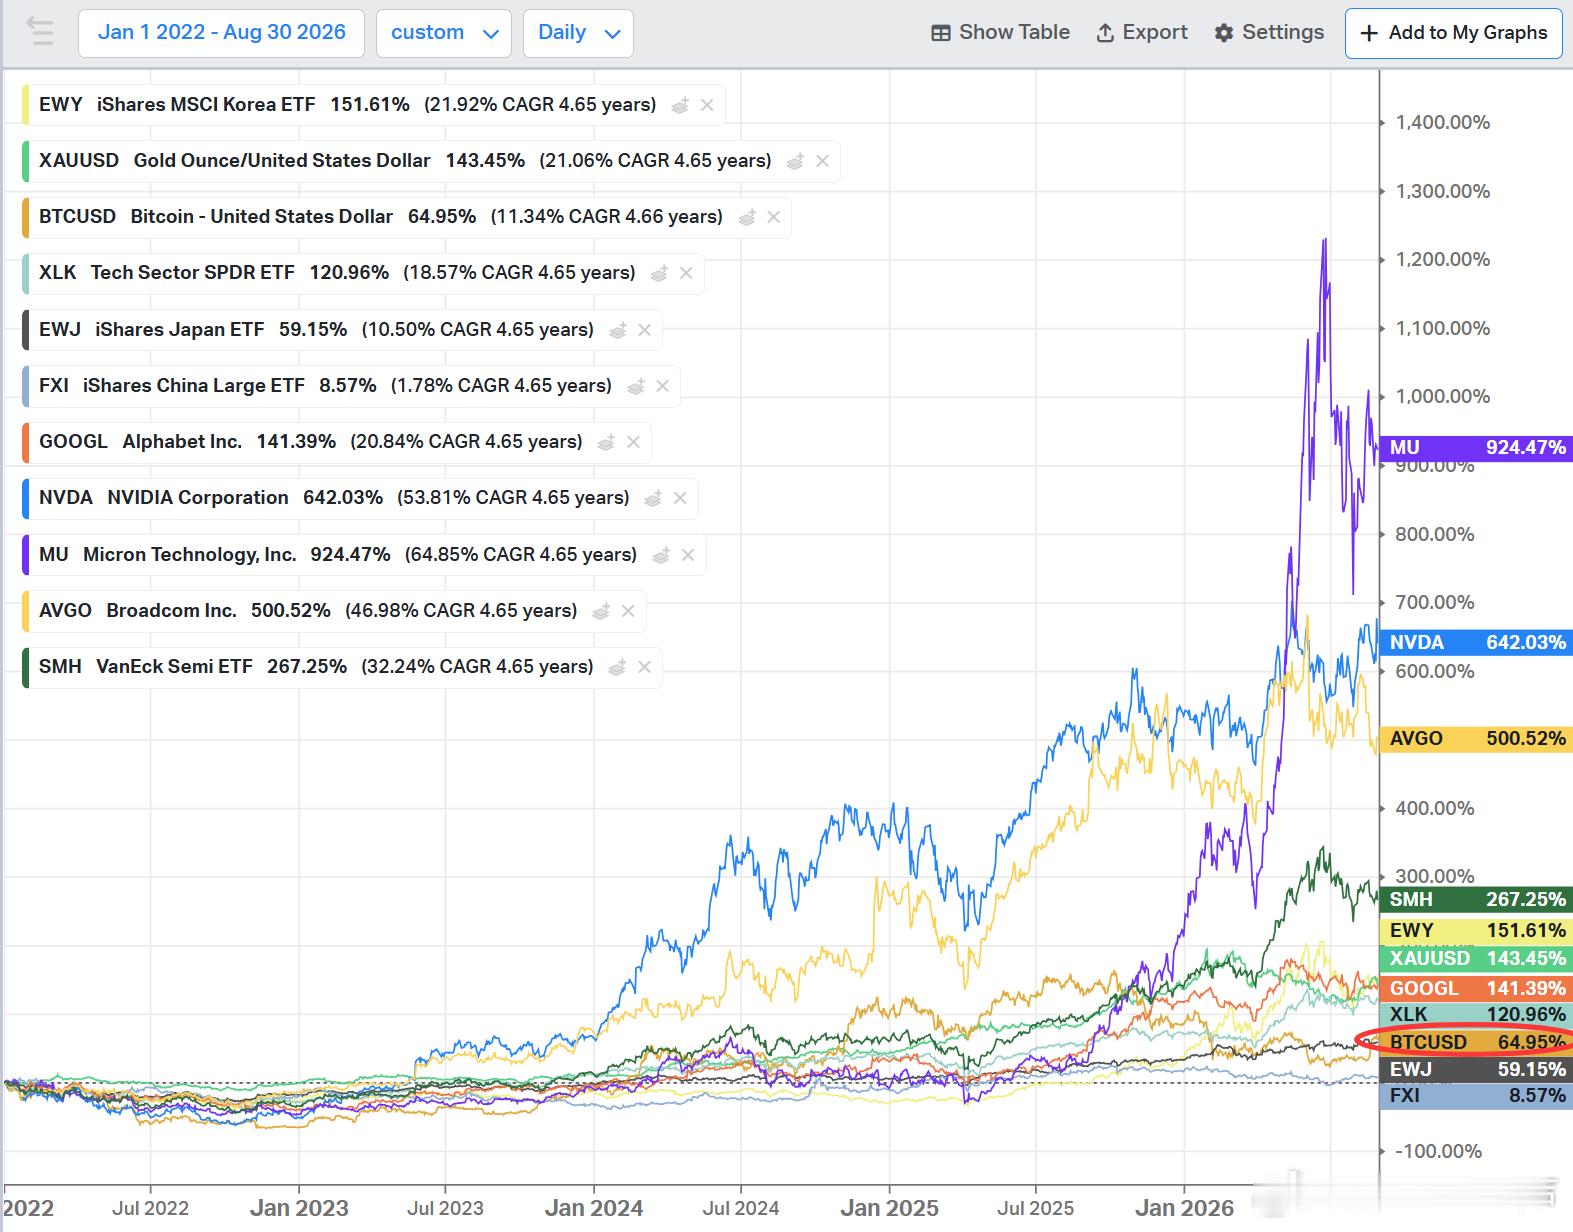Select the 'Broadcom Inc.' legend name

(172, 611)
